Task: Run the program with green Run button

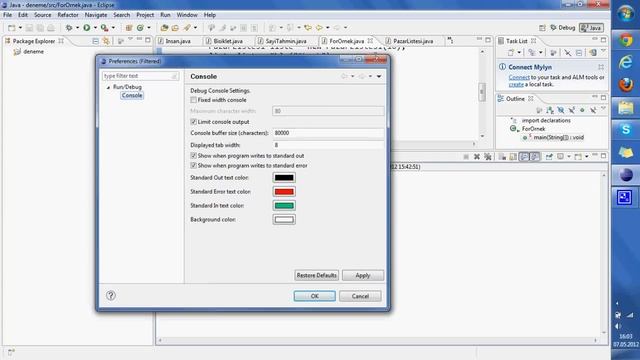Action: tap(87, 28)
